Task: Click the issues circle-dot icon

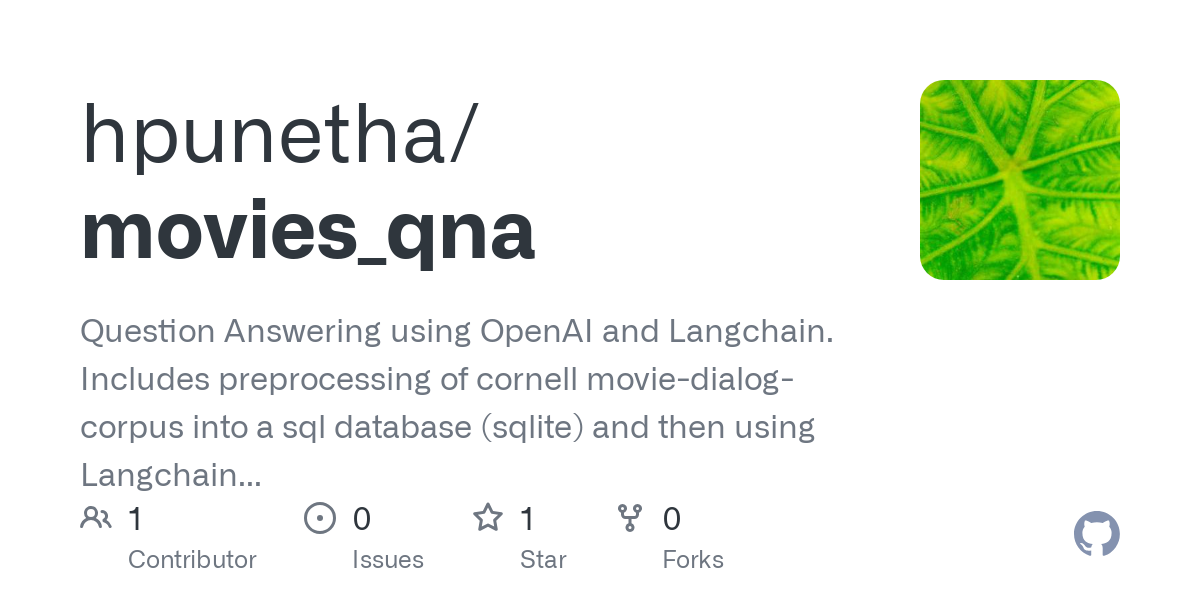Action: (320, 518)
